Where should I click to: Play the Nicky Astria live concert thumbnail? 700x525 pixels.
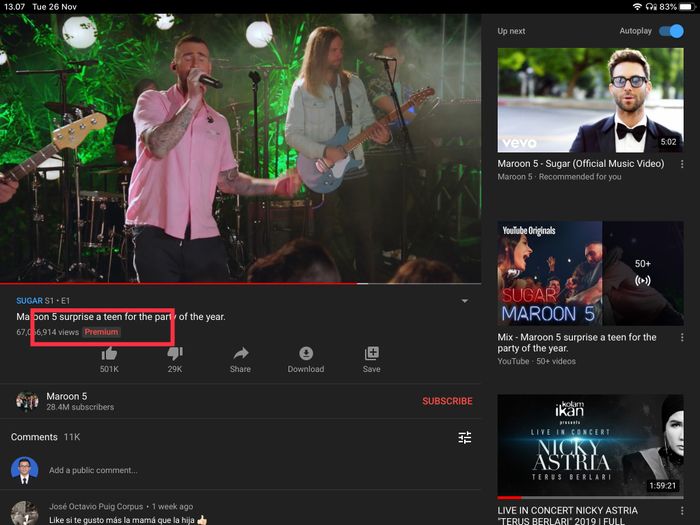(590, 445)
